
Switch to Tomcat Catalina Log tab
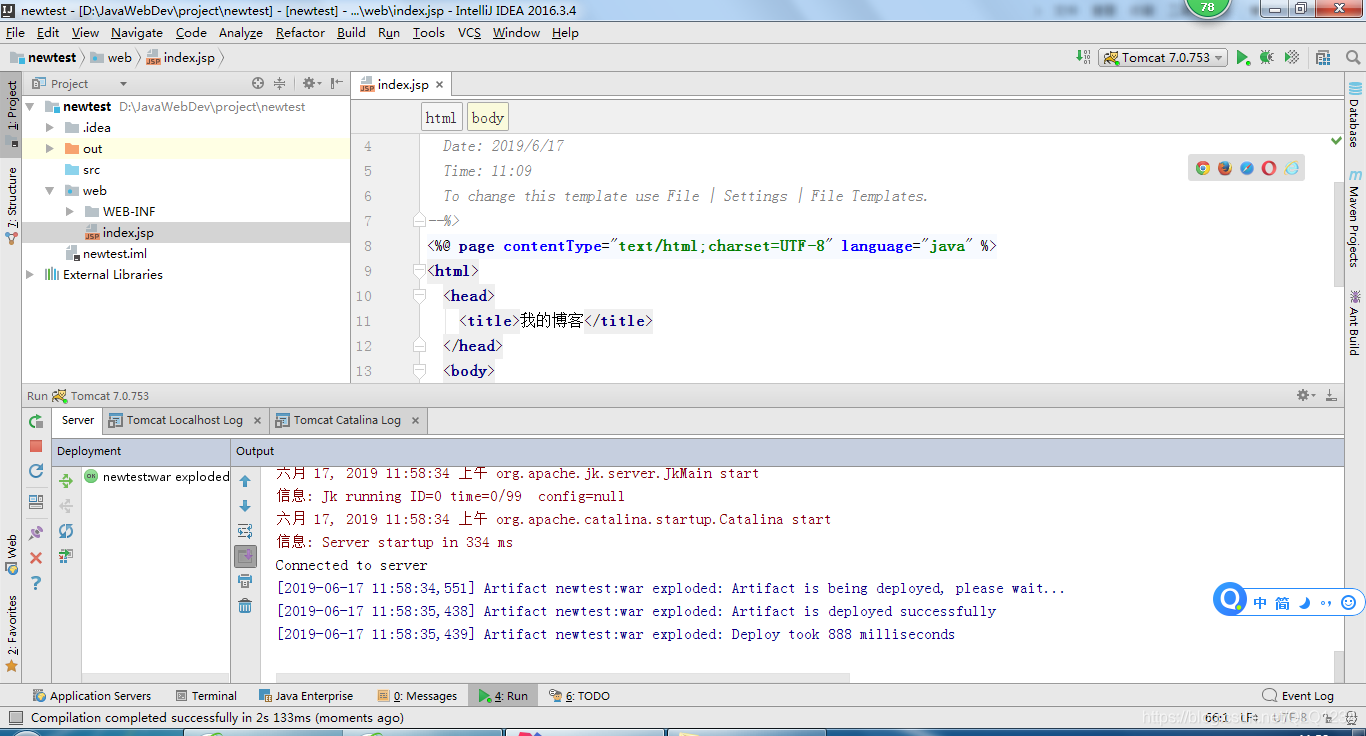click(x=347, y=420)
